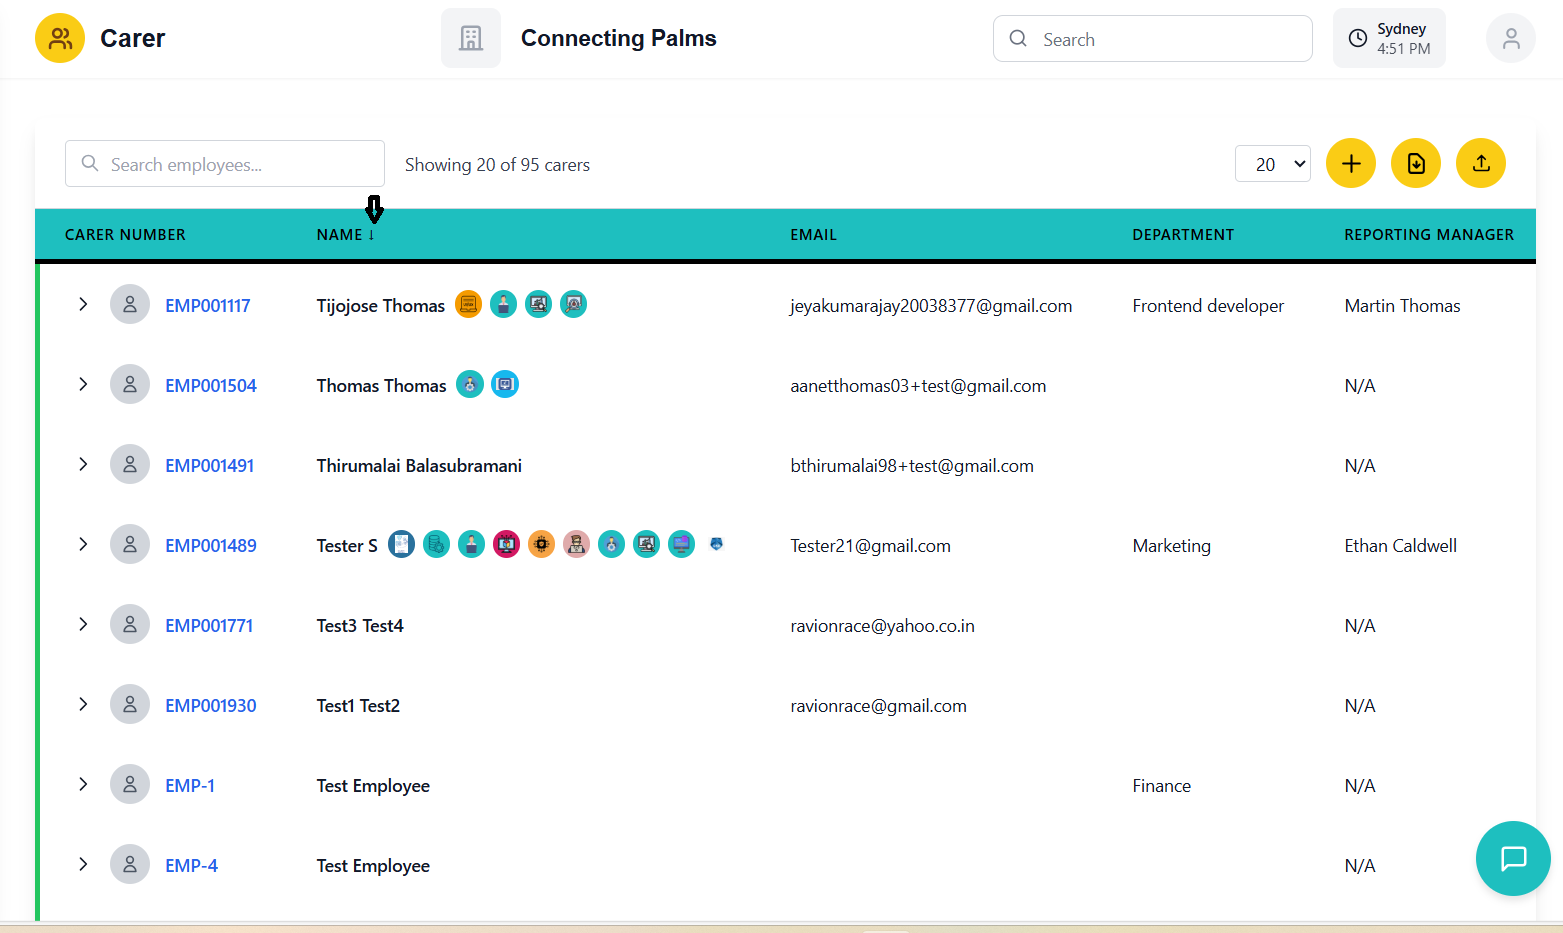This screenshot has height=933, width=1563.
Task: Open the teal chat bubble widget
Action: (x=1512, y=857)
